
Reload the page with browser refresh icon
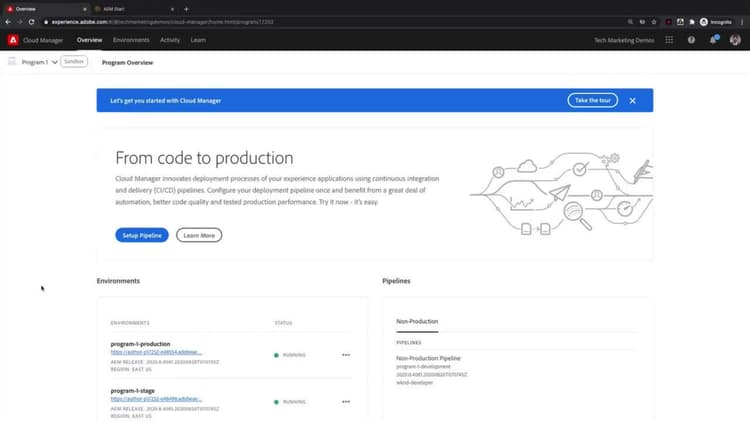[31, 22]
